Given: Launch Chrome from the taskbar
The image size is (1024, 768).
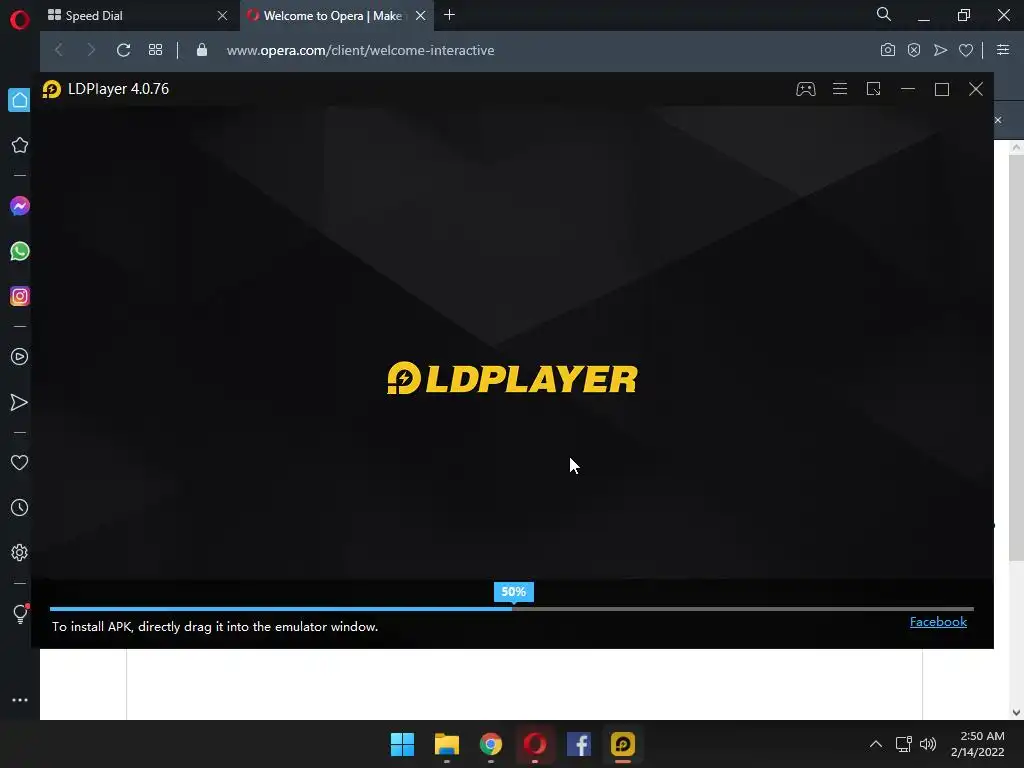Looking at the screenshot, I should coord(490,744).
